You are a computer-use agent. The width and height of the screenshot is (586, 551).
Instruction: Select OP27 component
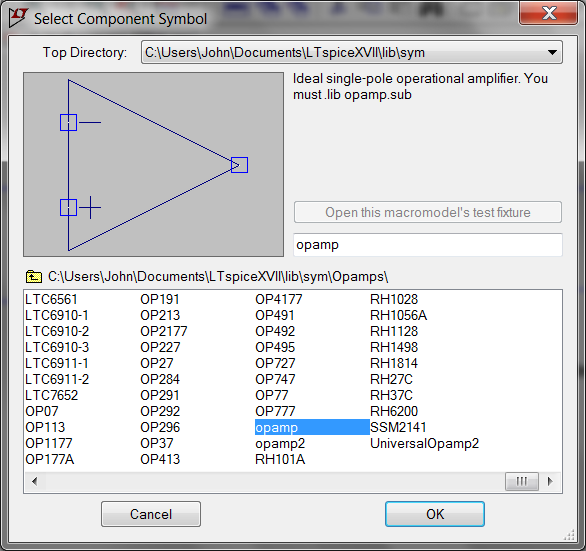157,363
